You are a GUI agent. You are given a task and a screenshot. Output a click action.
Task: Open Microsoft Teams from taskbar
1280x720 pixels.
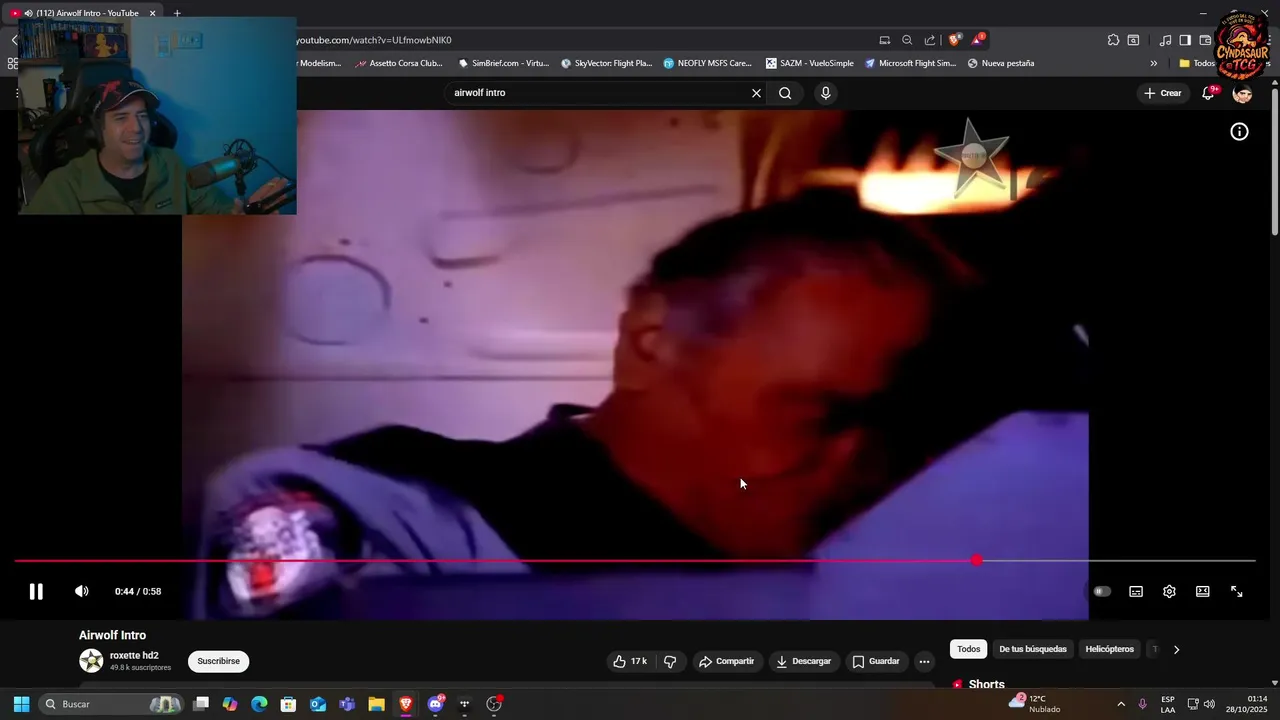click(347, 704)
